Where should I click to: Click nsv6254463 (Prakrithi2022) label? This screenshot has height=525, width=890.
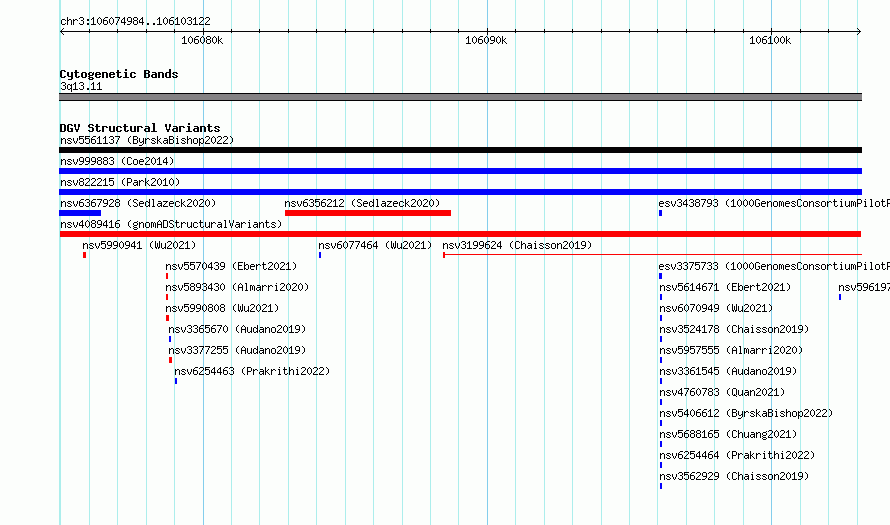click(252, 371)
